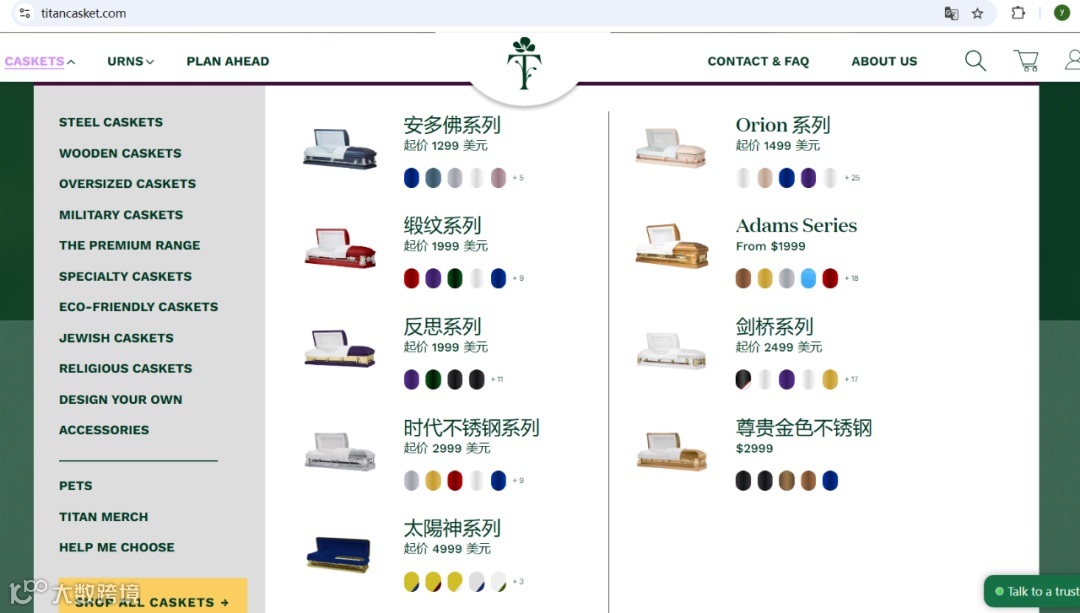Open ABOUT US page

(x=884, y=61)
